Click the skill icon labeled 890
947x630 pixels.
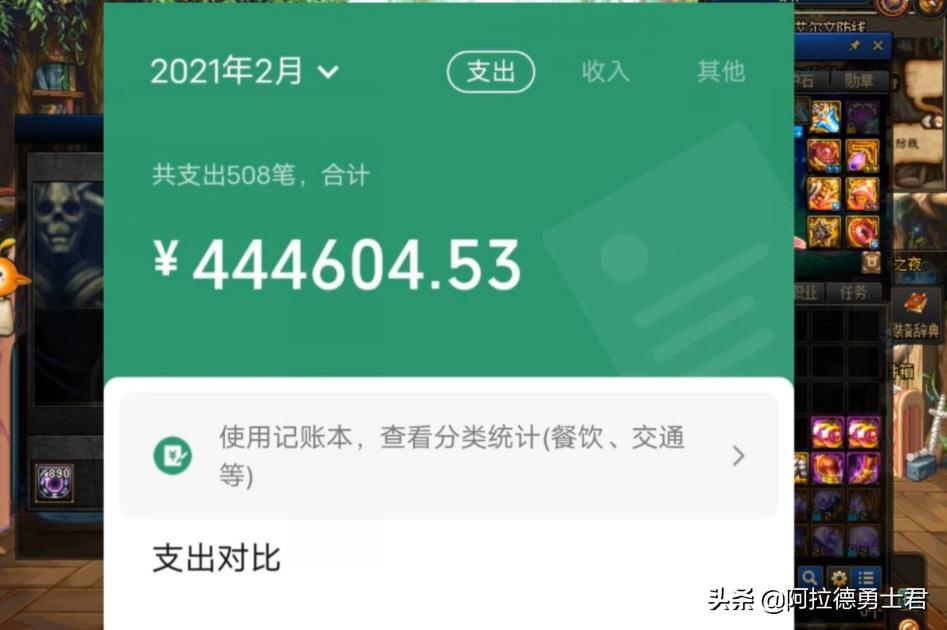(x=55, y=483)
